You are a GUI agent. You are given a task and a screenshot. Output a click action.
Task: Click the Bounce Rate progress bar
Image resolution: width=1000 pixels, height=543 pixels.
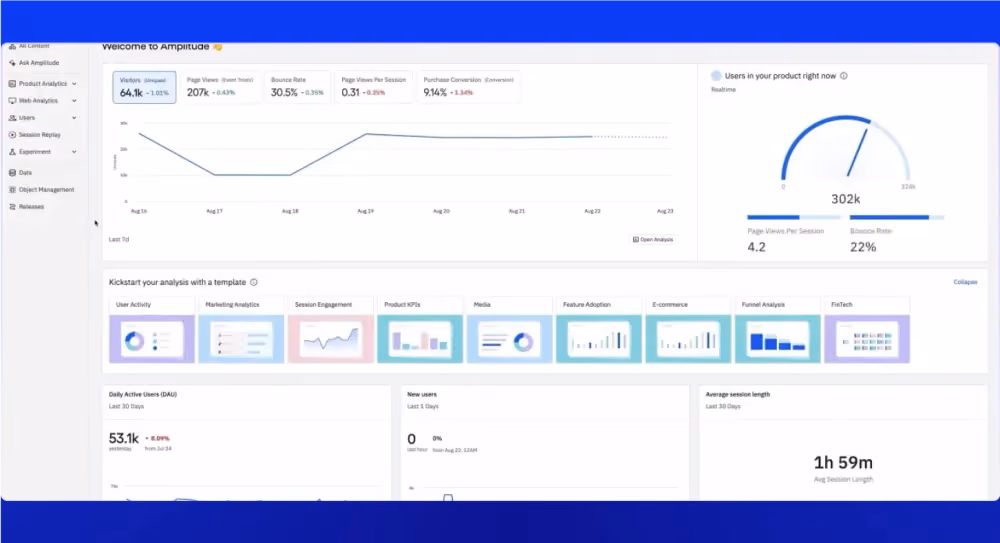[x=897, y=218]
